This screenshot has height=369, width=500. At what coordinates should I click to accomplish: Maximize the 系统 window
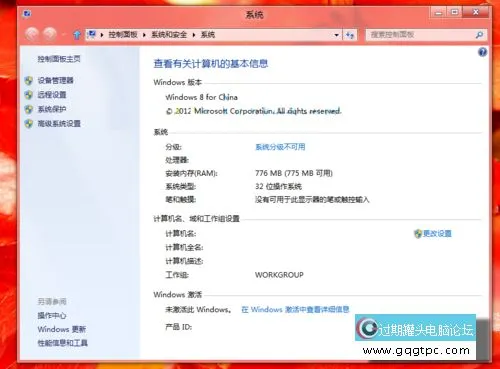click(454, 13)
